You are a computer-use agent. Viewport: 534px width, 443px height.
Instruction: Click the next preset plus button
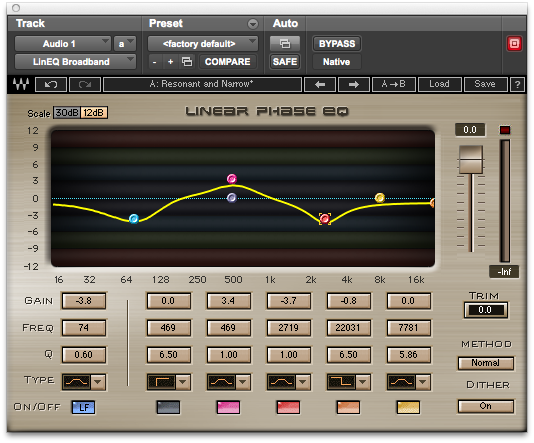pyautogui.click(x=171, y=62)
